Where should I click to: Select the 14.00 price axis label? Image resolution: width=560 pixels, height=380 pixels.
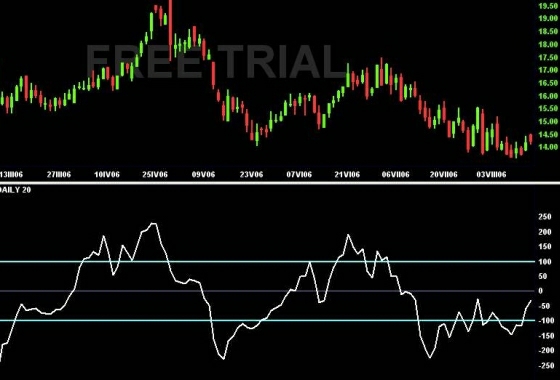point(548,147)
